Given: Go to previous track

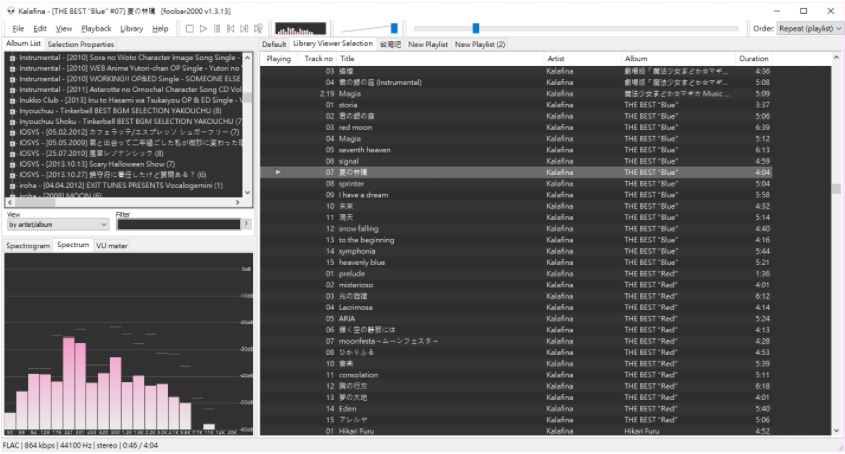Looking at the screenshot, I should coord(230,29).
